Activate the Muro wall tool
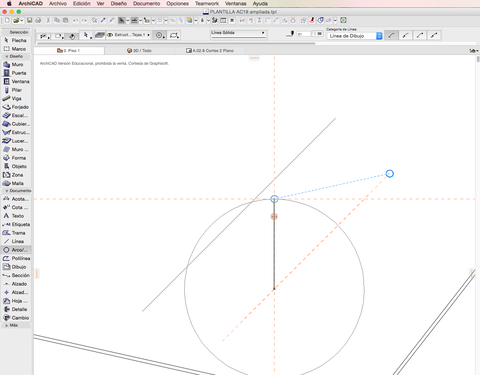480x375 pixels. click(16, 64)
